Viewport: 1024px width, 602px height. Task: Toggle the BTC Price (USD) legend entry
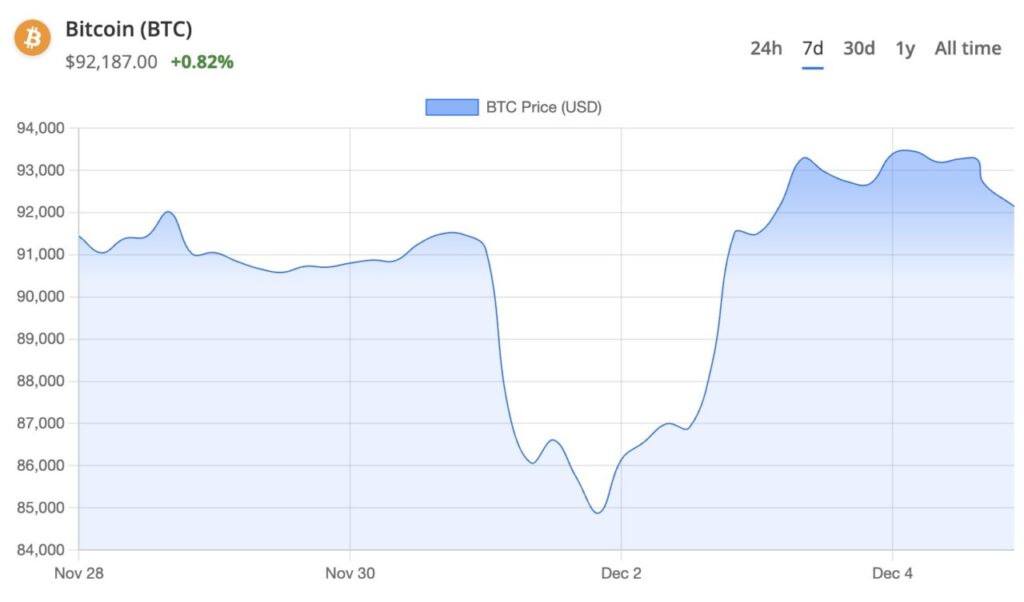point(543,106)
